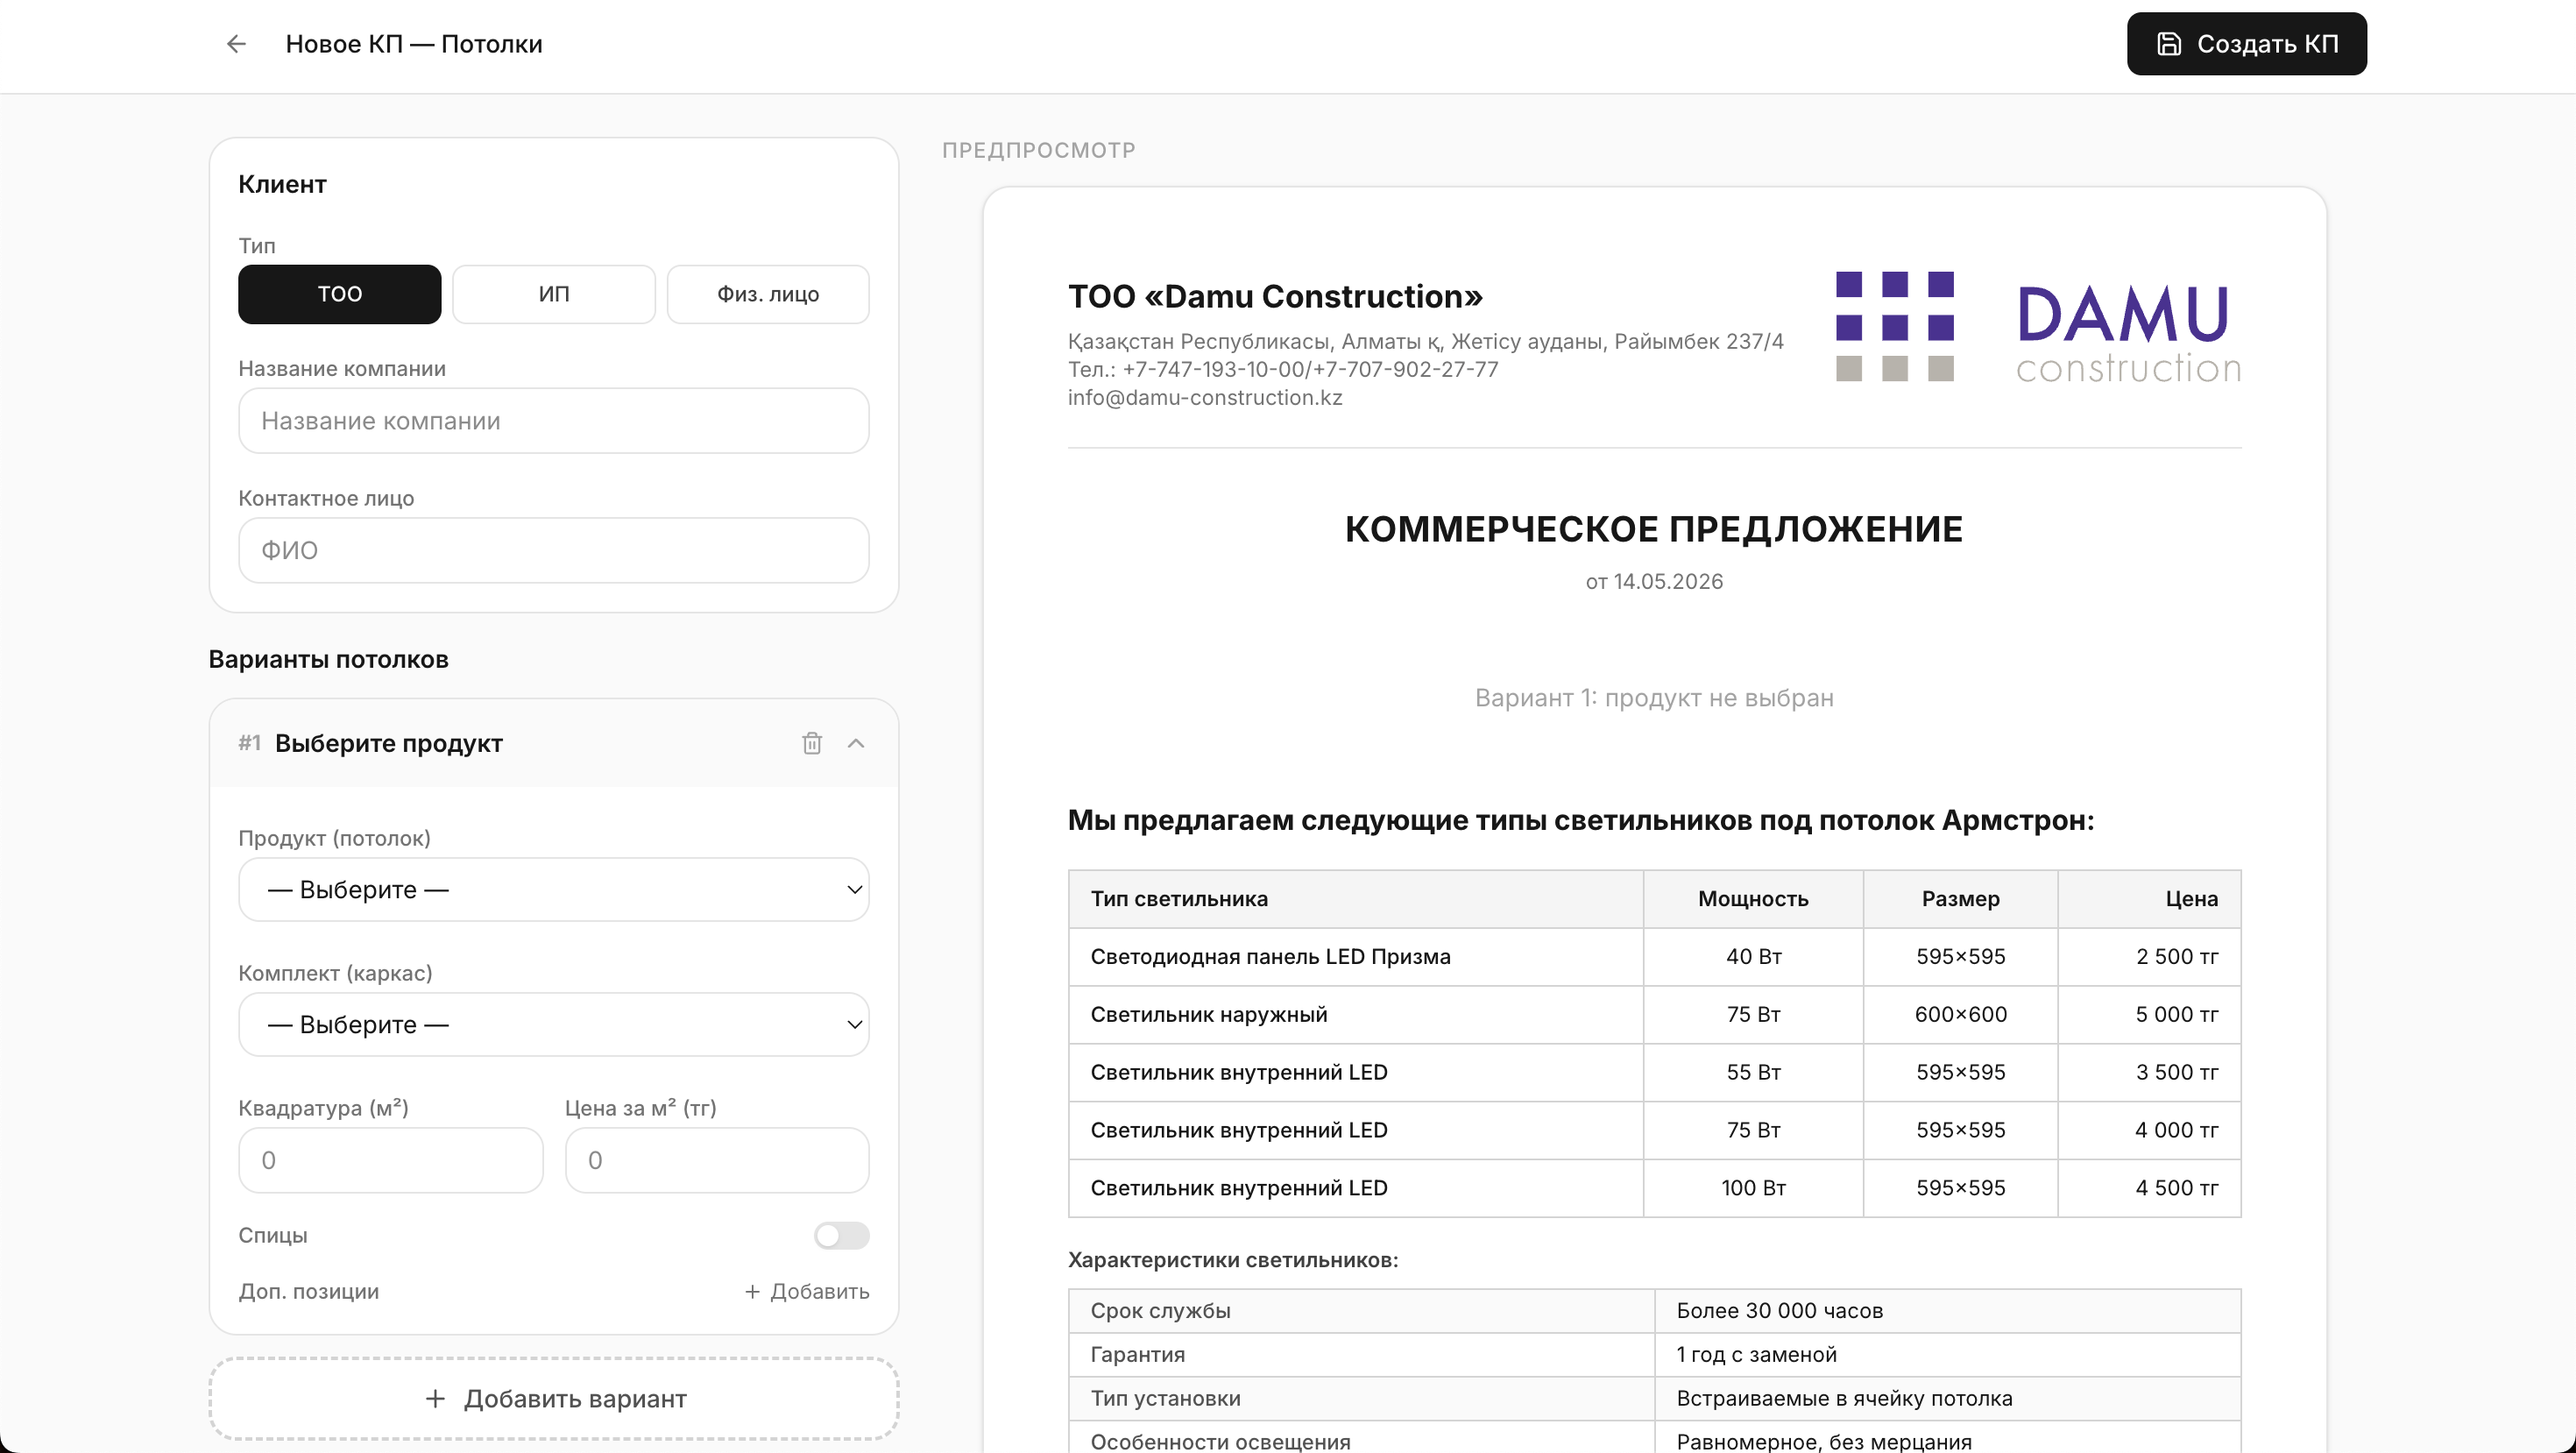Delete variant #1 with trash icon

(812, 743)
